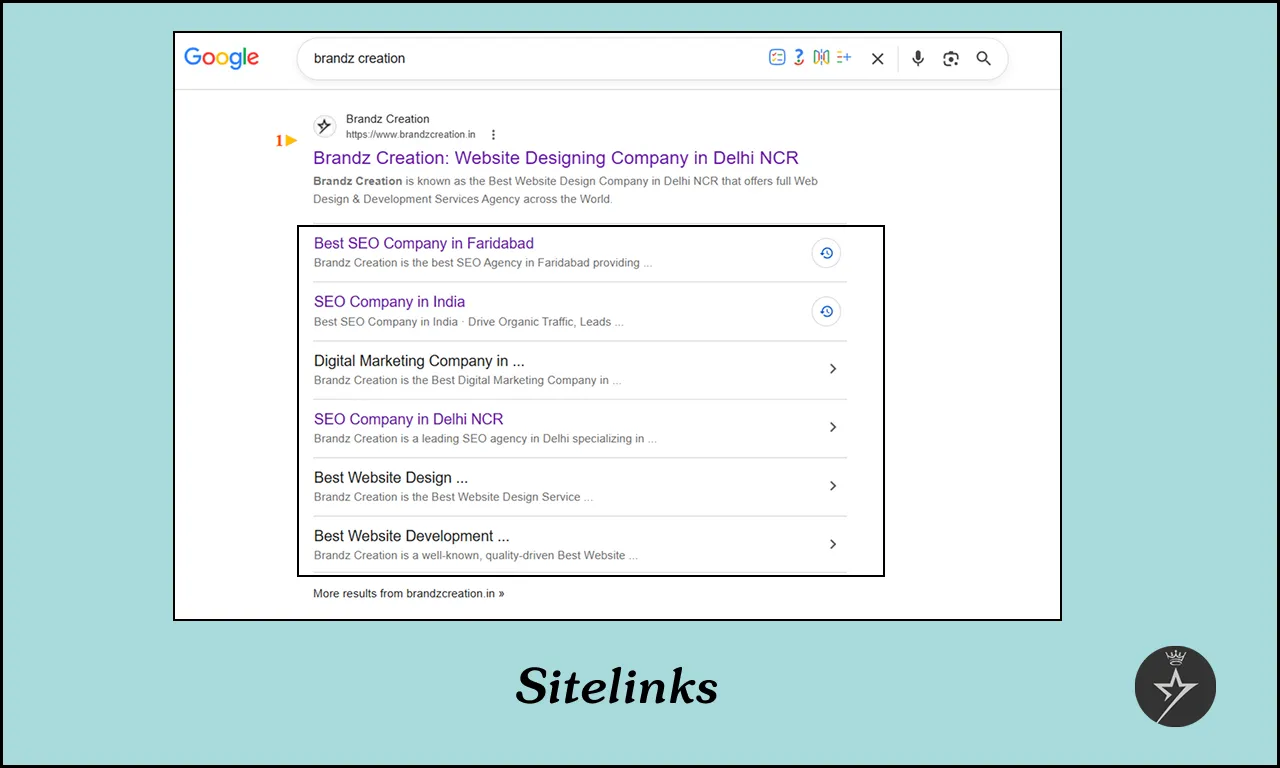Click history icon for Best SEO Company in Faridabad
Viewport: 1280px width, 768px height.
pos(826,253)
